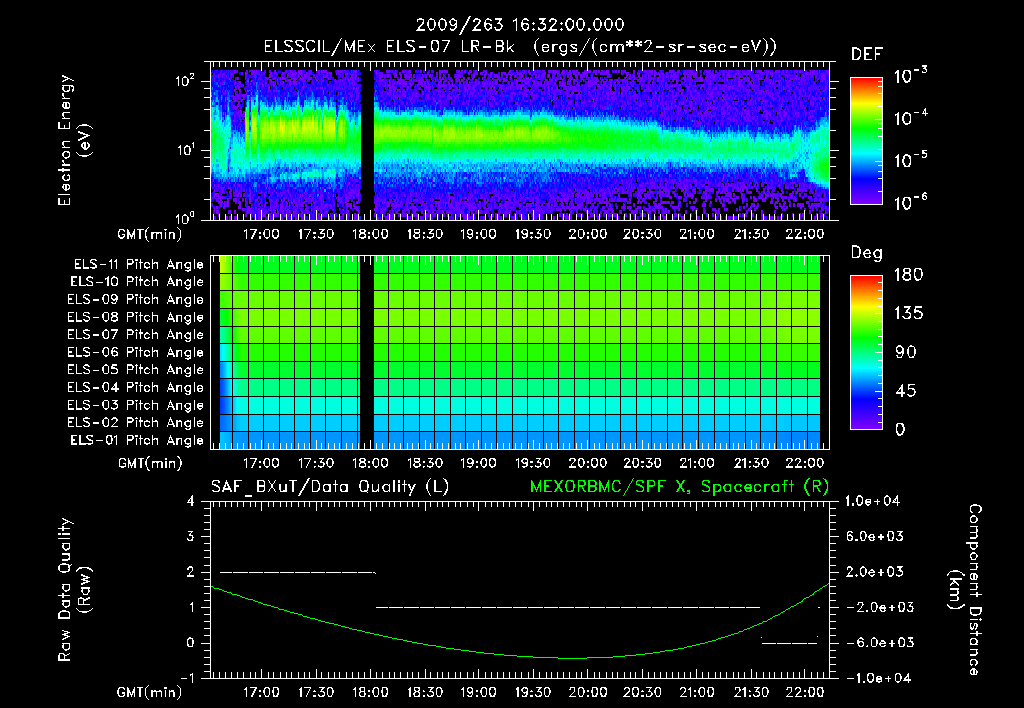1024x708 pixels.
Task: Click the 1.0e+04 value on distance axis
Action: coord(872,501)
